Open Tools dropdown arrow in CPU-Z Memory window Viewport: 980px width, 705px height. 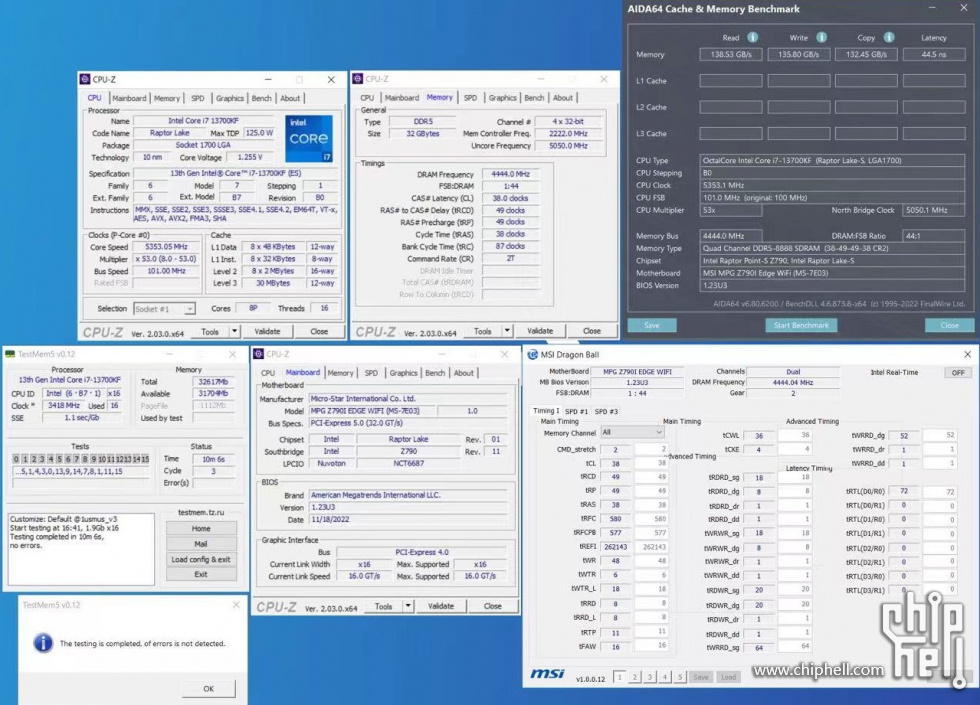pos(507,331)
